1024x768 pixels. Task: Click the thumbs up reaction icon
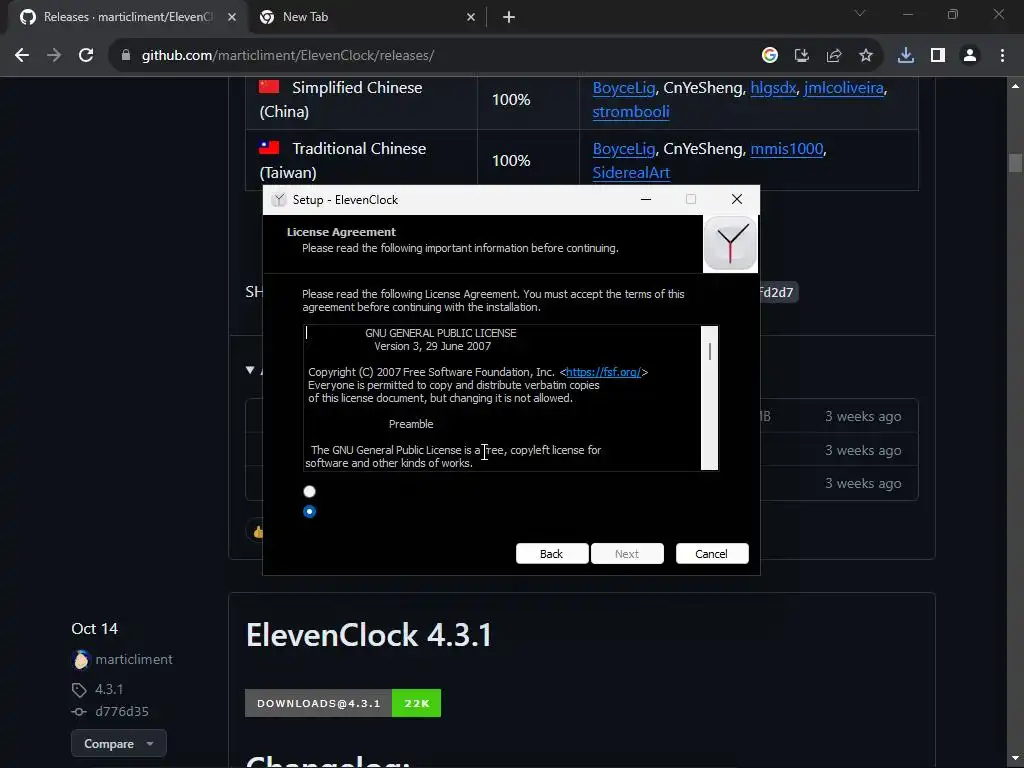click(257, 532)
